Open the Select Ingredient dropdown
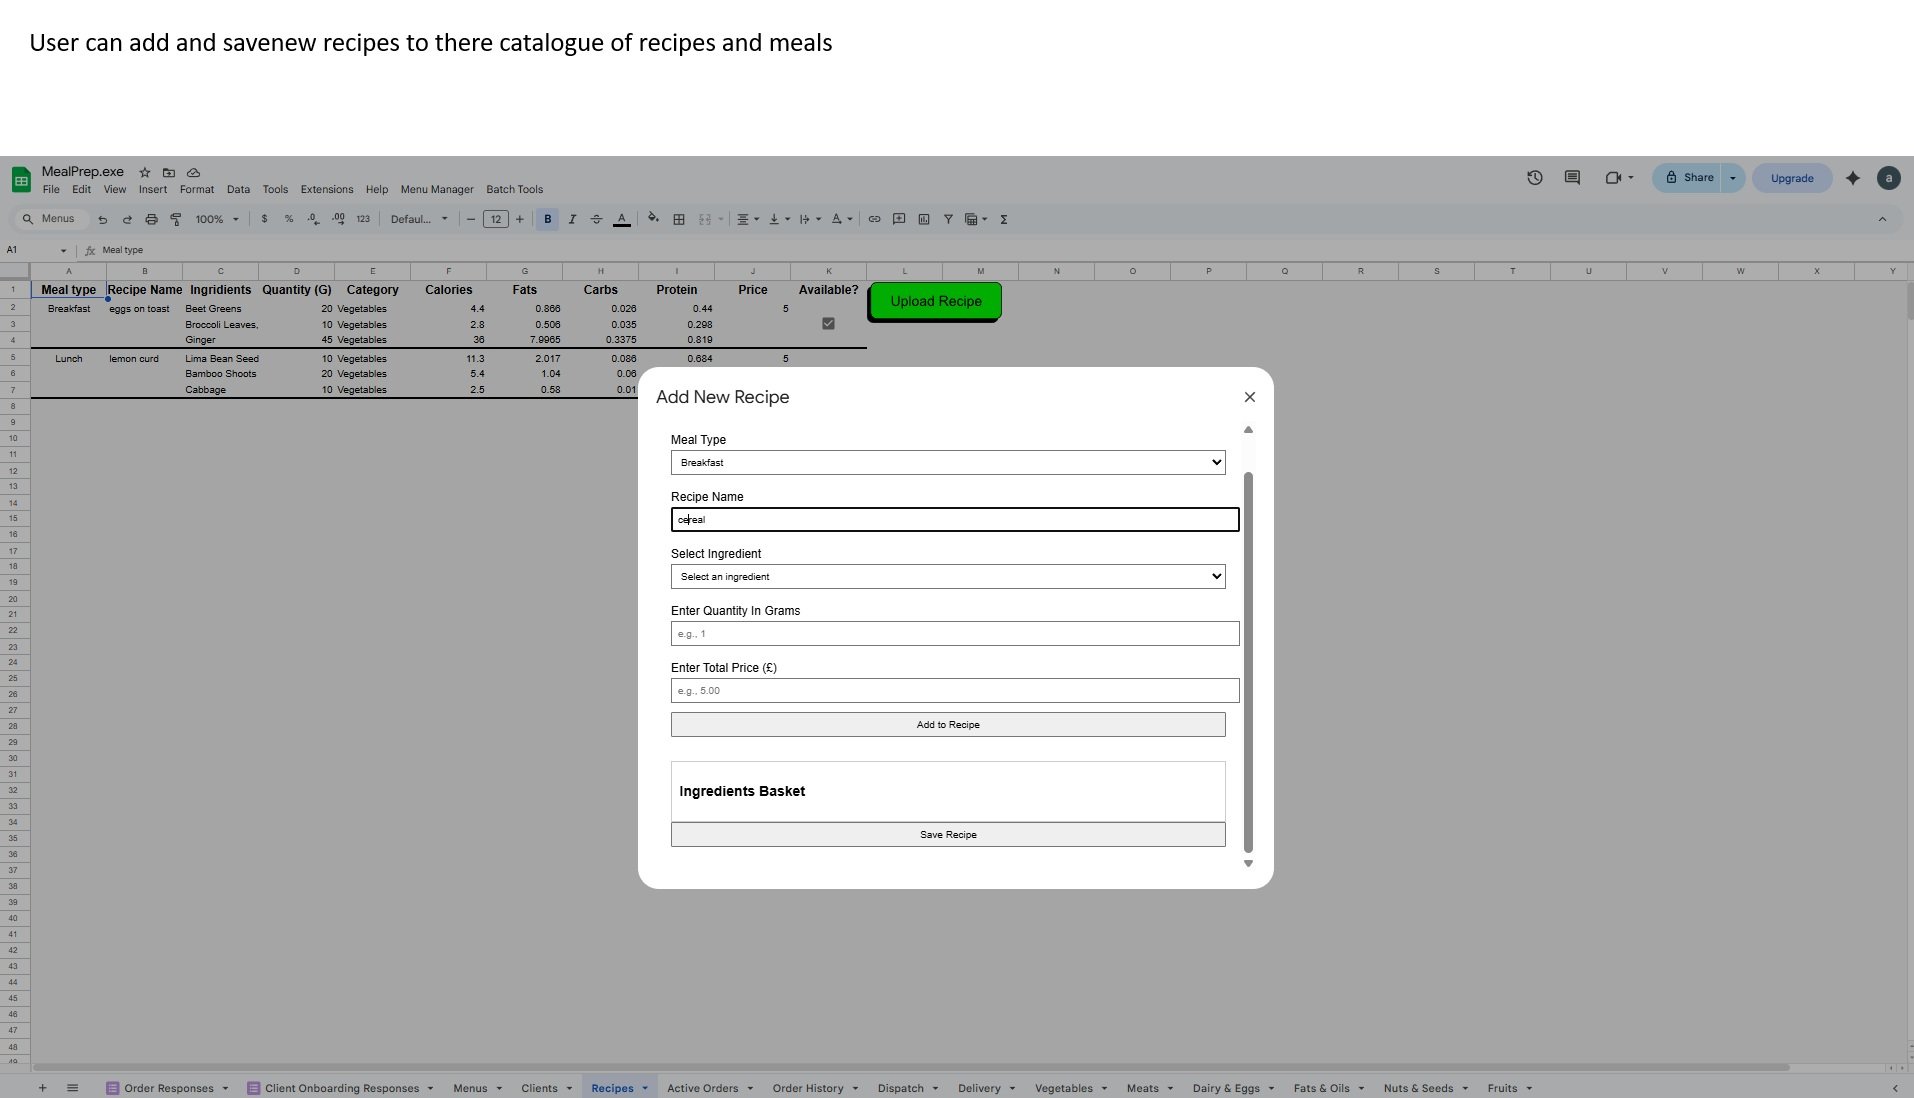 coord(947,576)
